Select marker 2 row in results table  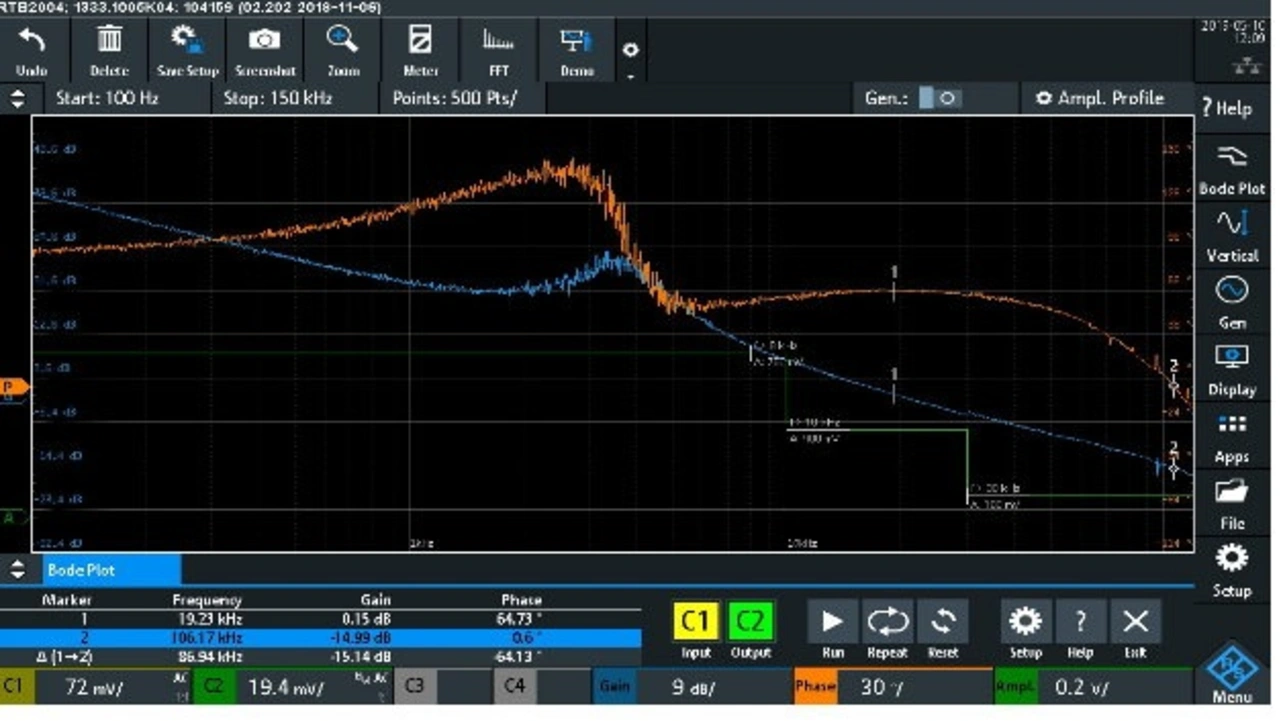click(x=320, y=637)
